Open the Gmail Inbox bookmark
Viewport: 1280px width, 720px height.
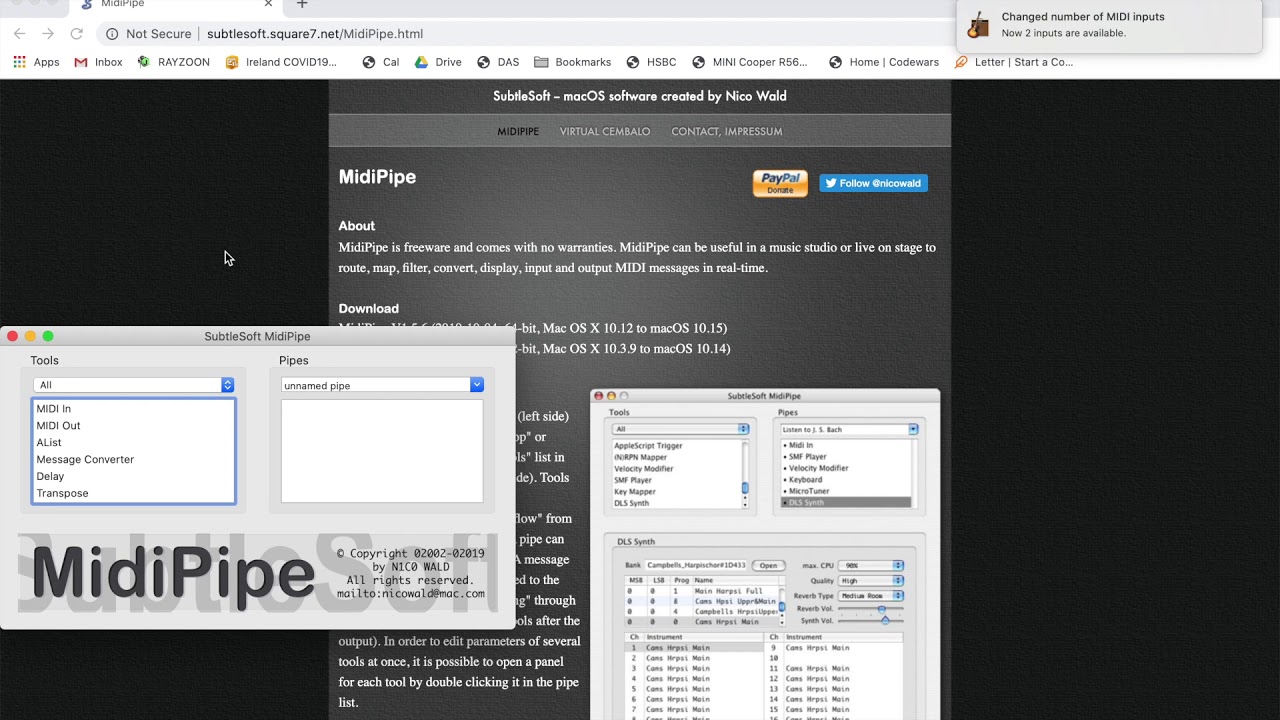click(x=98, y=62)
